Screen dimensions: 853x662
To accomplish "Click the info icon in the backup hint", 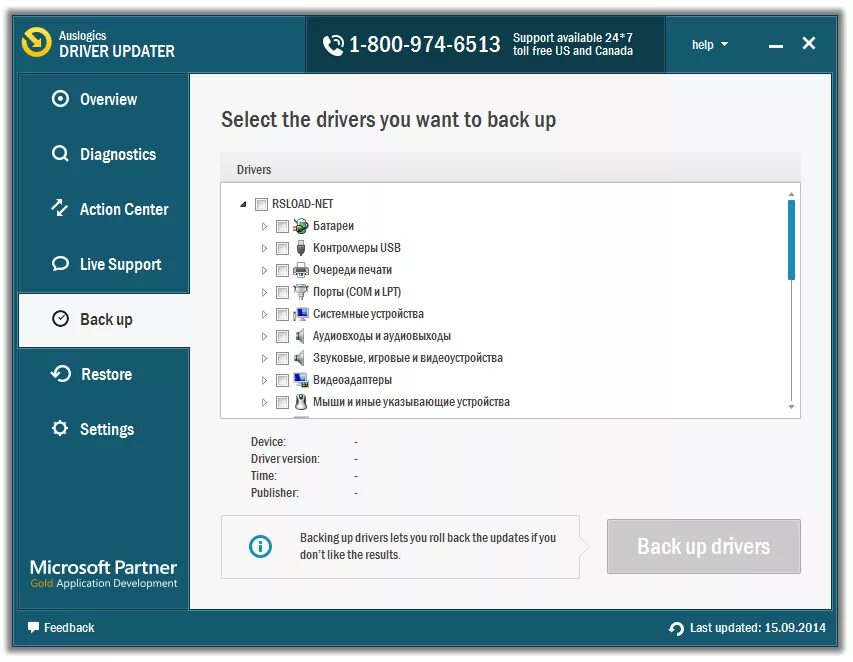I will coord(260,546).
